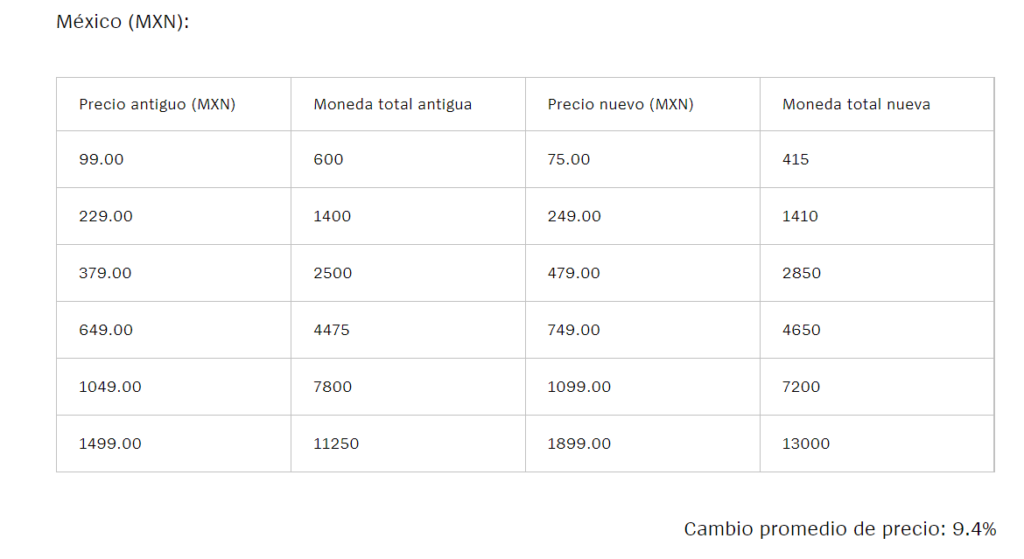
Task: Select the 99.00 old price cell
Action: point(101,159)
